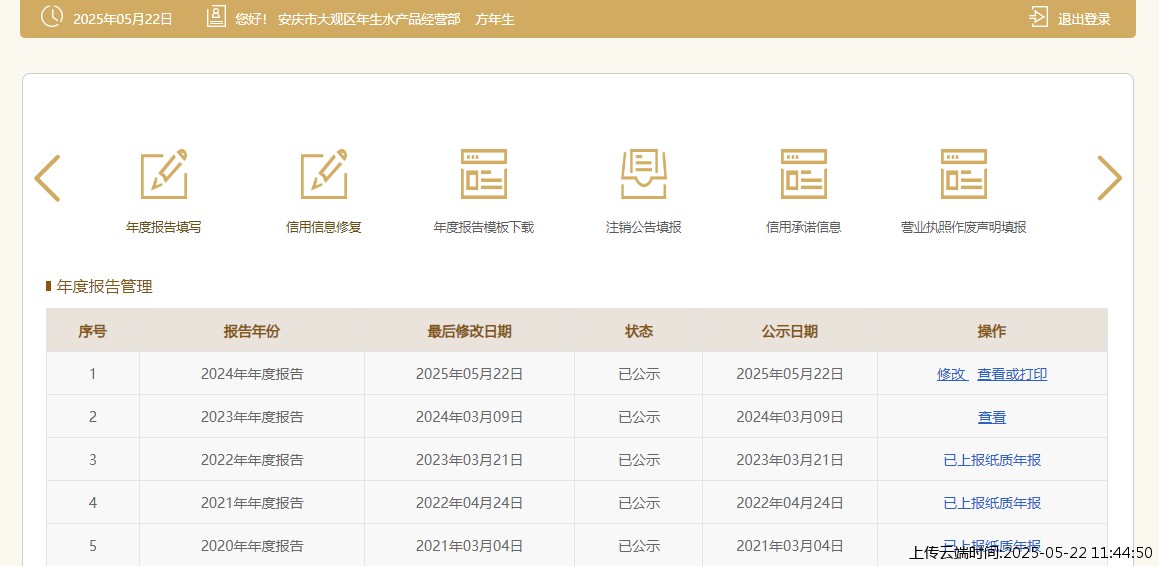Click the clock icon beside the date
Viewport: 1159px width, 566px height.
point(52,16)
